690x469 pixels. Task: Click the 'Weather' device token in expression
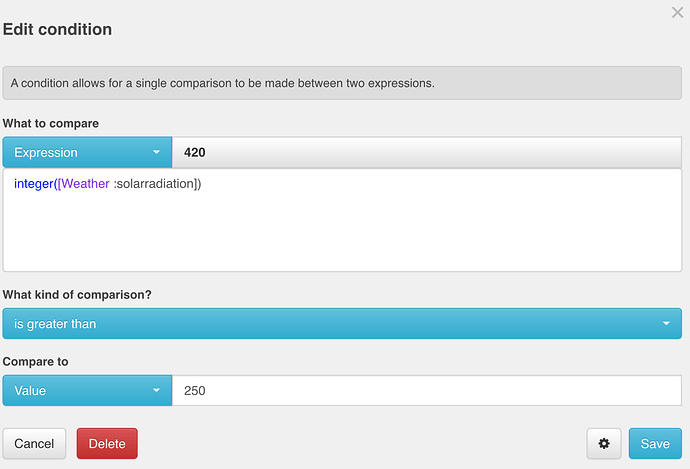(85, 183)
